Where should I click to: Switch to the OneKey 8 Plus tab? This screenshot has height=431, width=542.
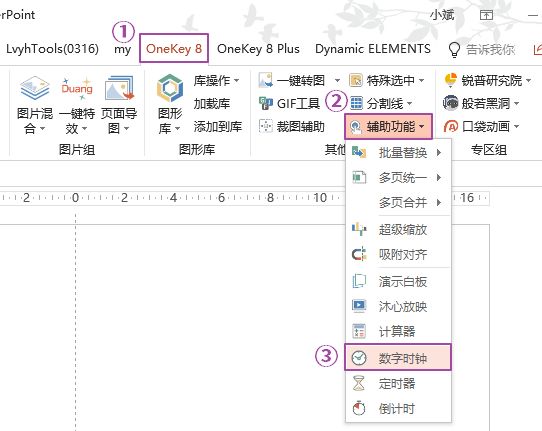tap(258, 48)
